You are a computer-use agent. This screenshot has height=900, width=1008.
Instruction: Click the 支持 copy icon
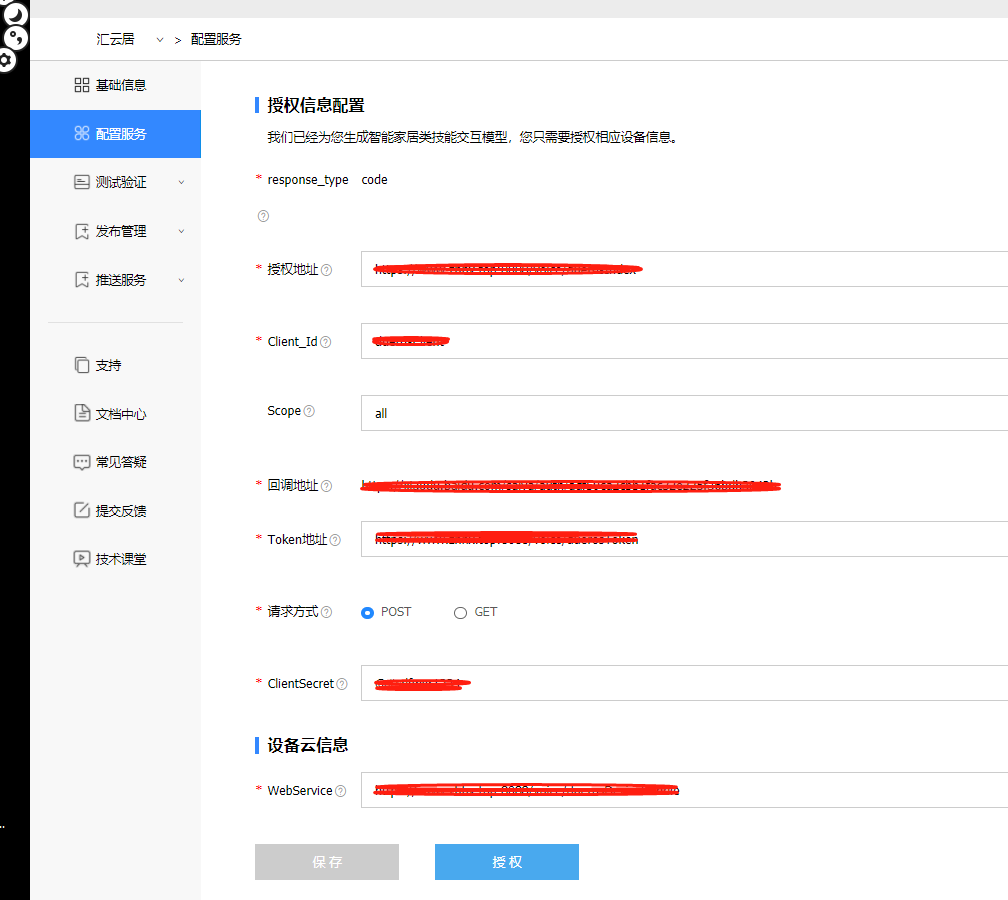[x=82, y=364]
